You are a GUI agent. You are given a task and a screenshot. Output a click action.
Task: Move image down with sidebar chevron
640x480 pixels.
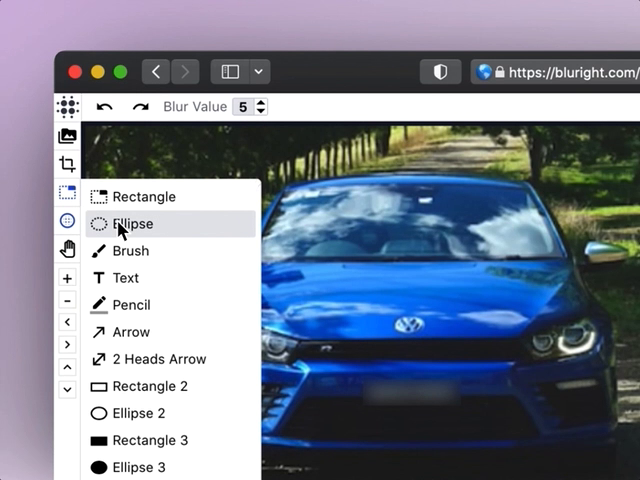pos(67,389)
